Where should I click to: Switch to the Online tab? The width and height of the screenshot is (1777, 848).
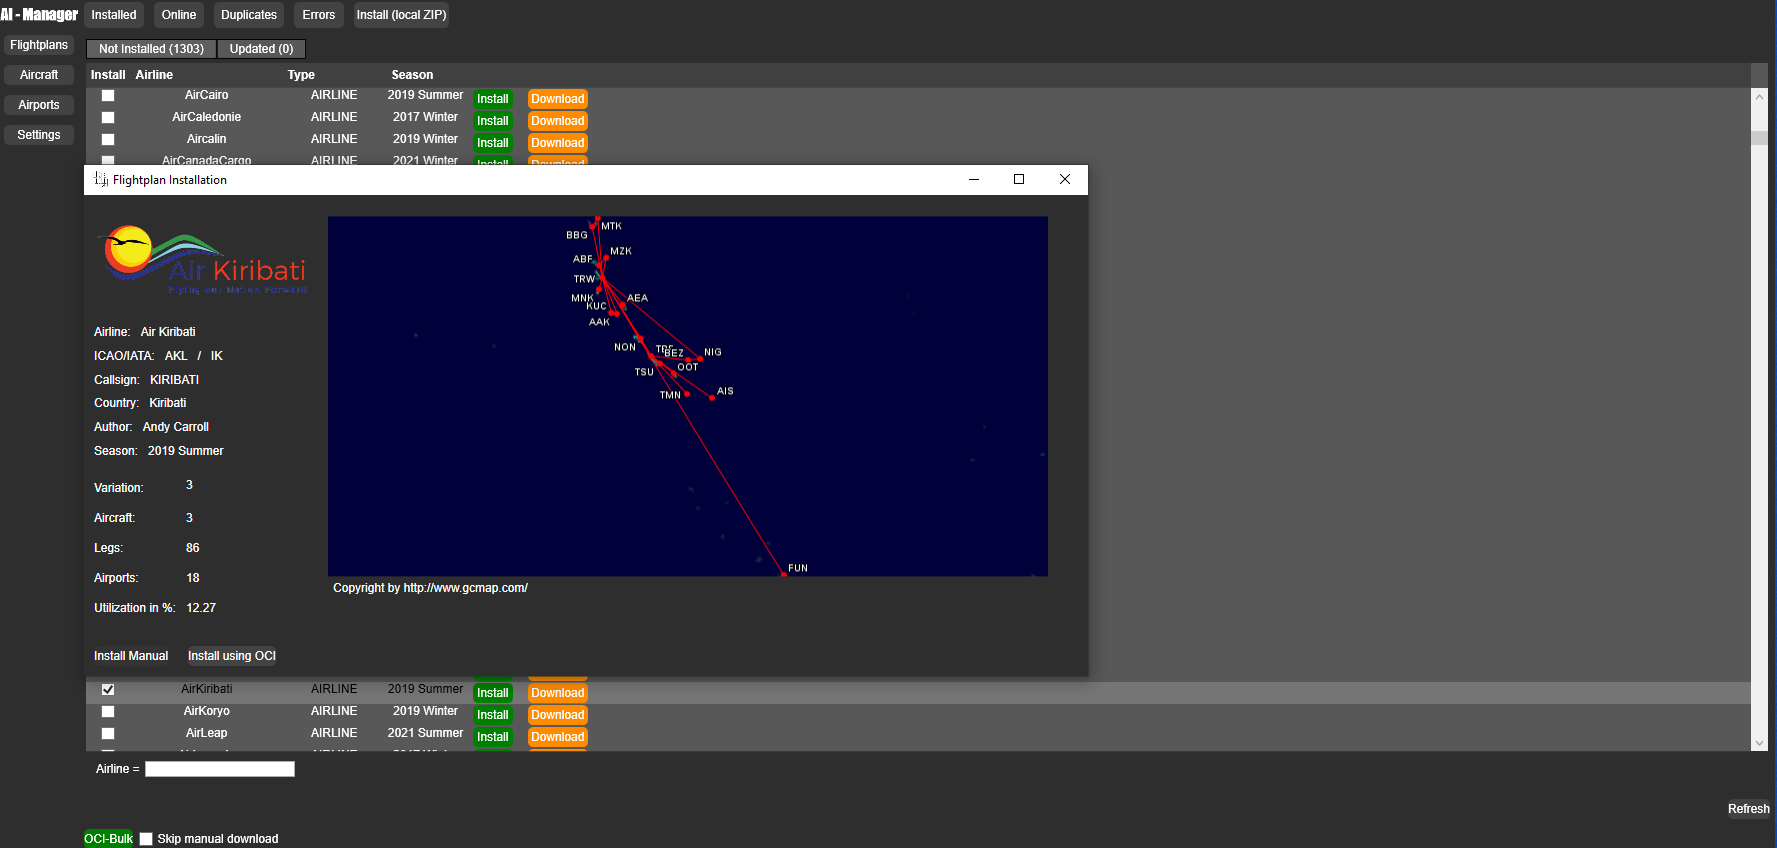click(179, 15)
